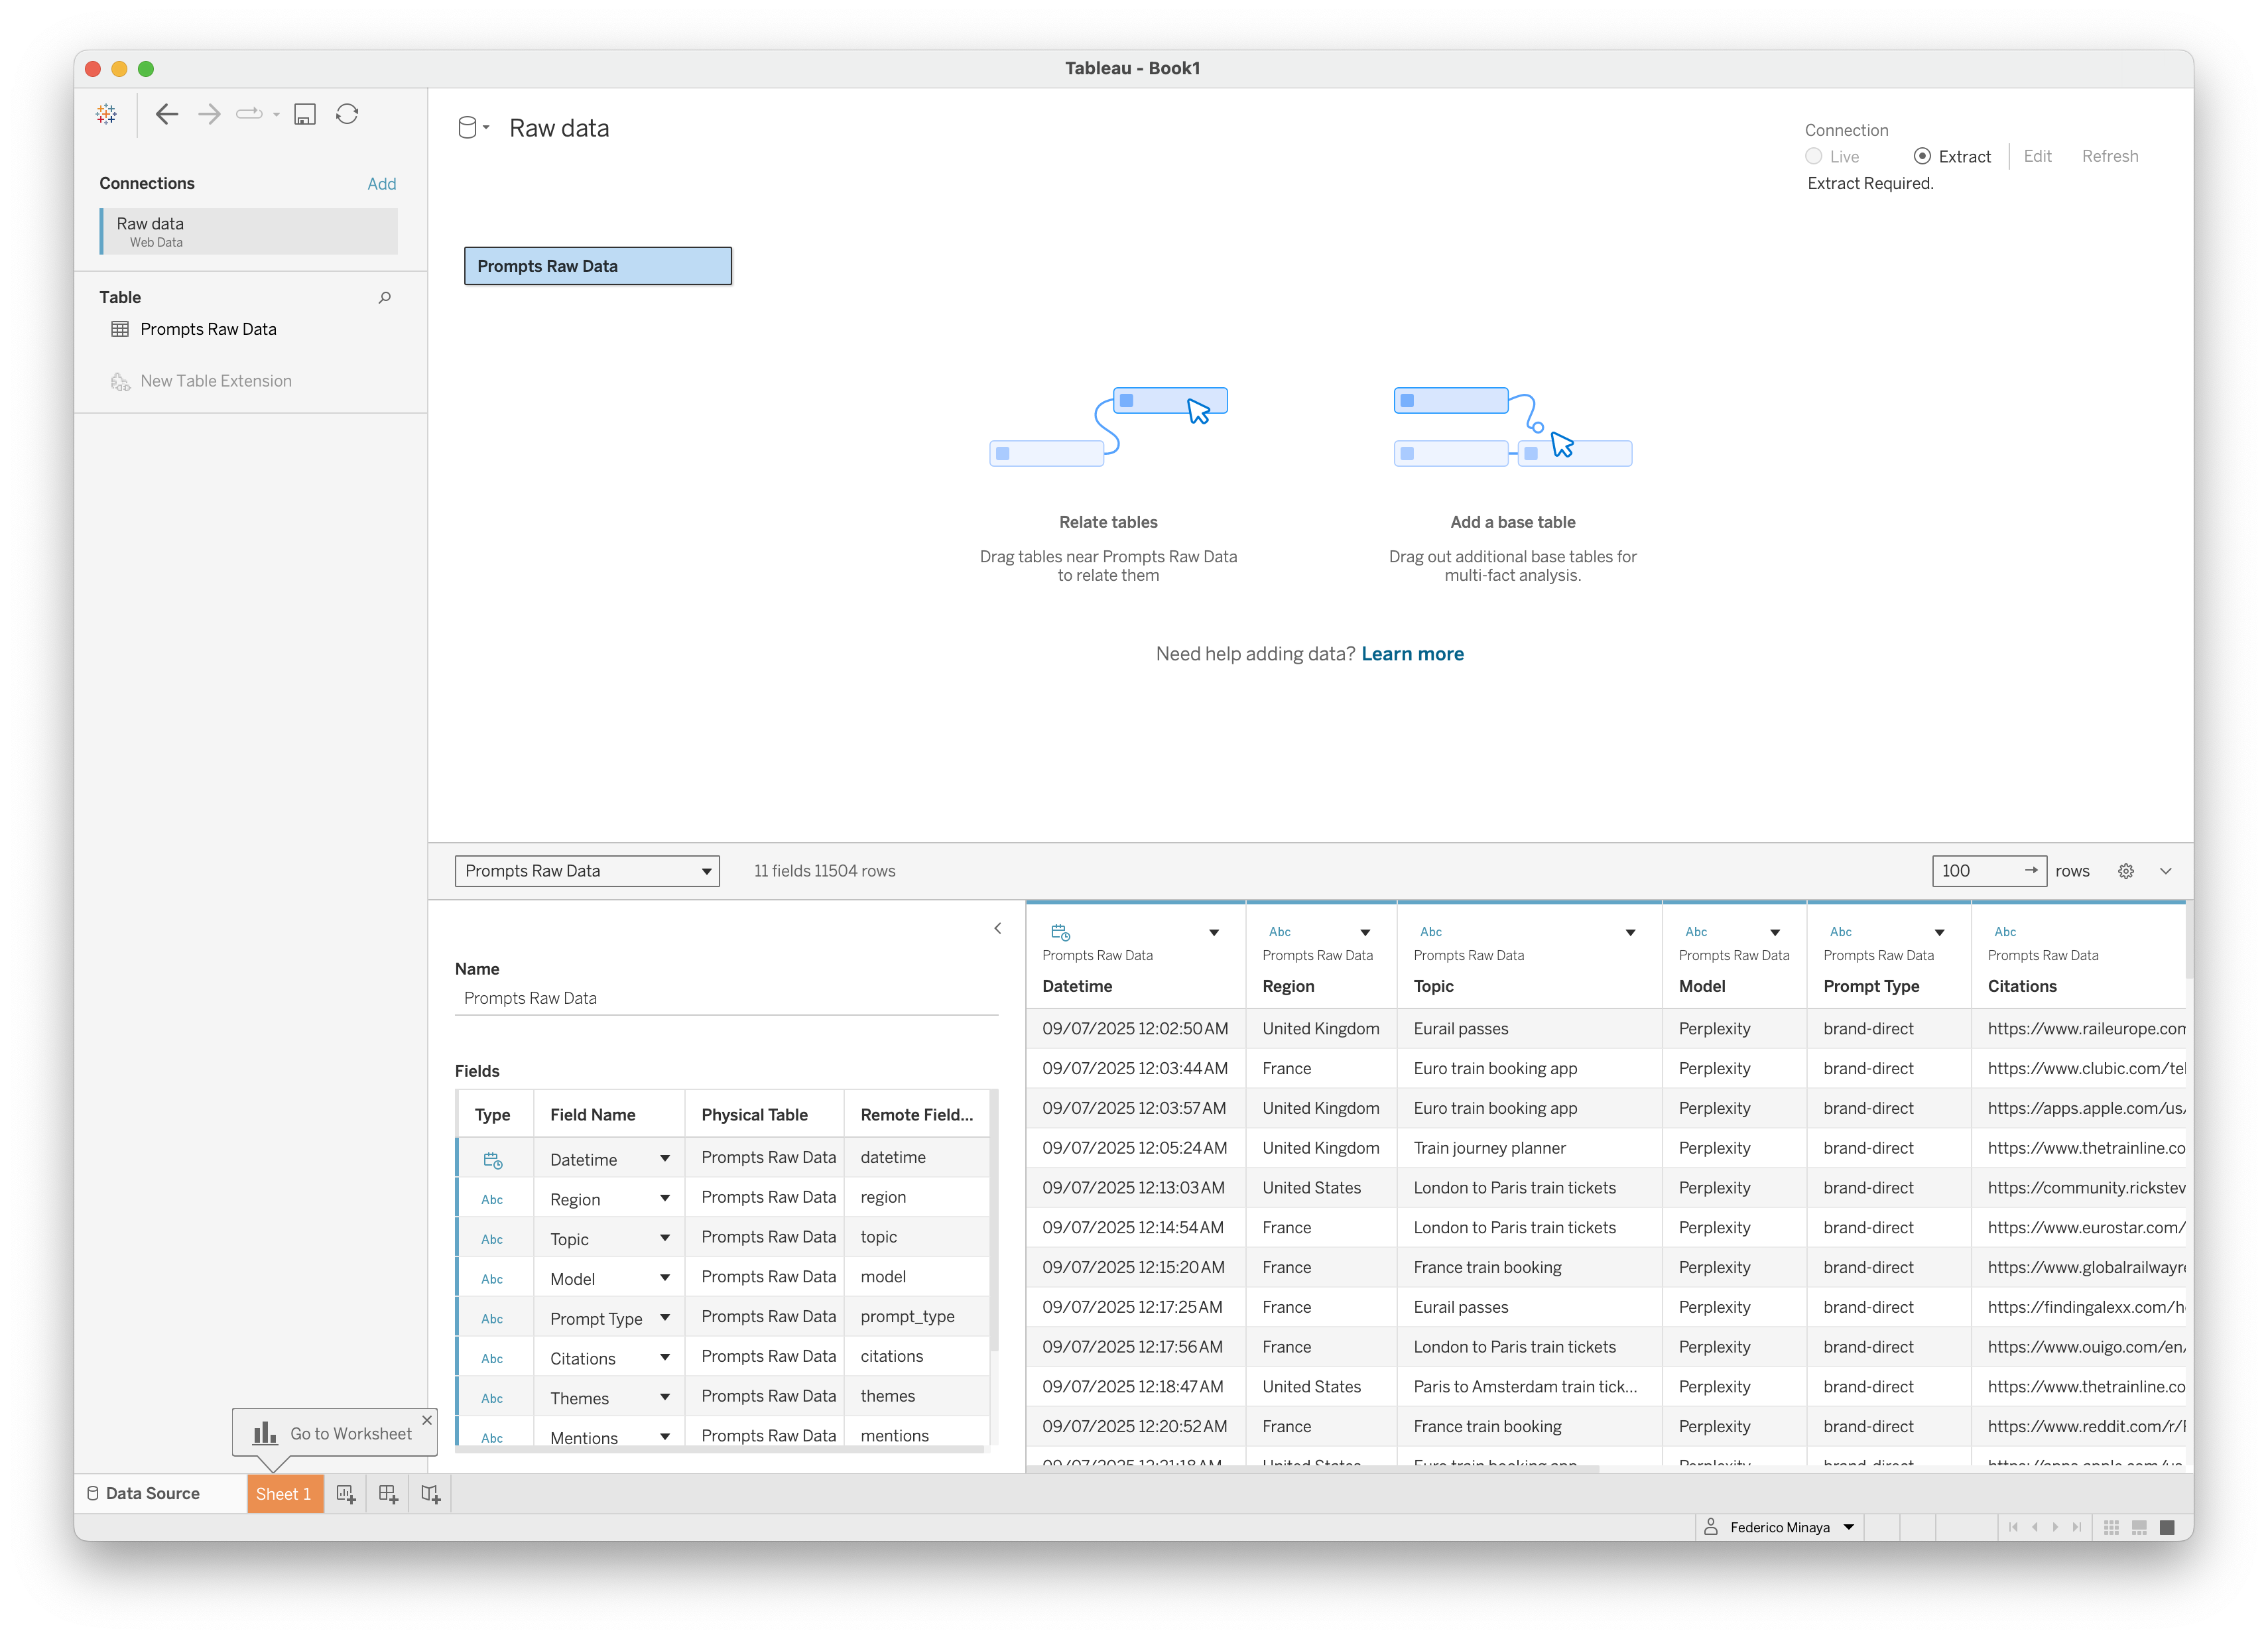
Task: Open the Learn more link
Action: (x=1412, y=654)
